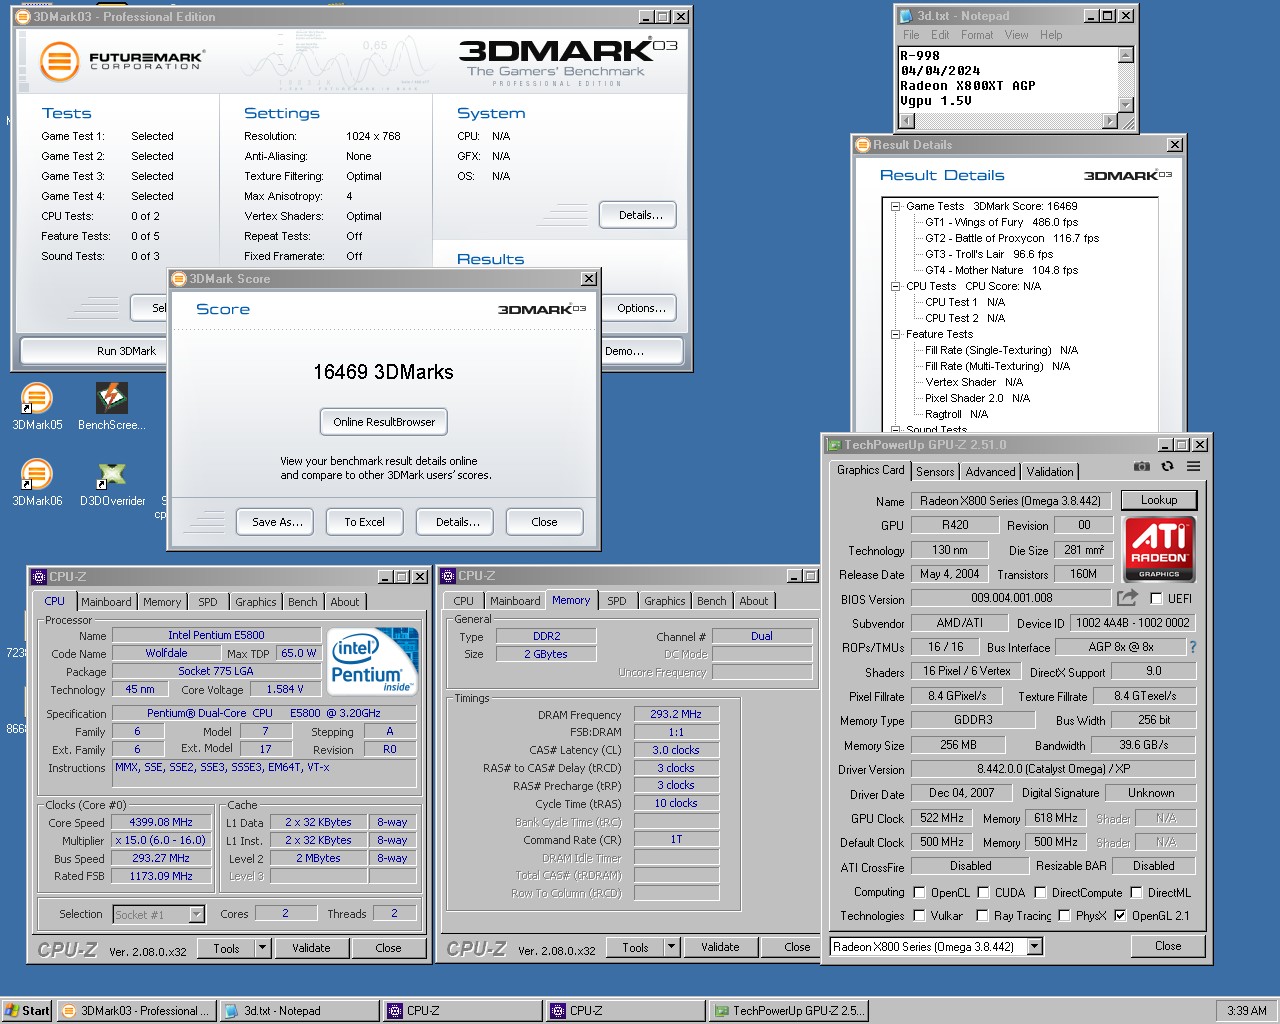Click the GPU-Z title bar icon
This screenshot has width=1280, height=1024.
pyautogui.click(x=833, y=445)
